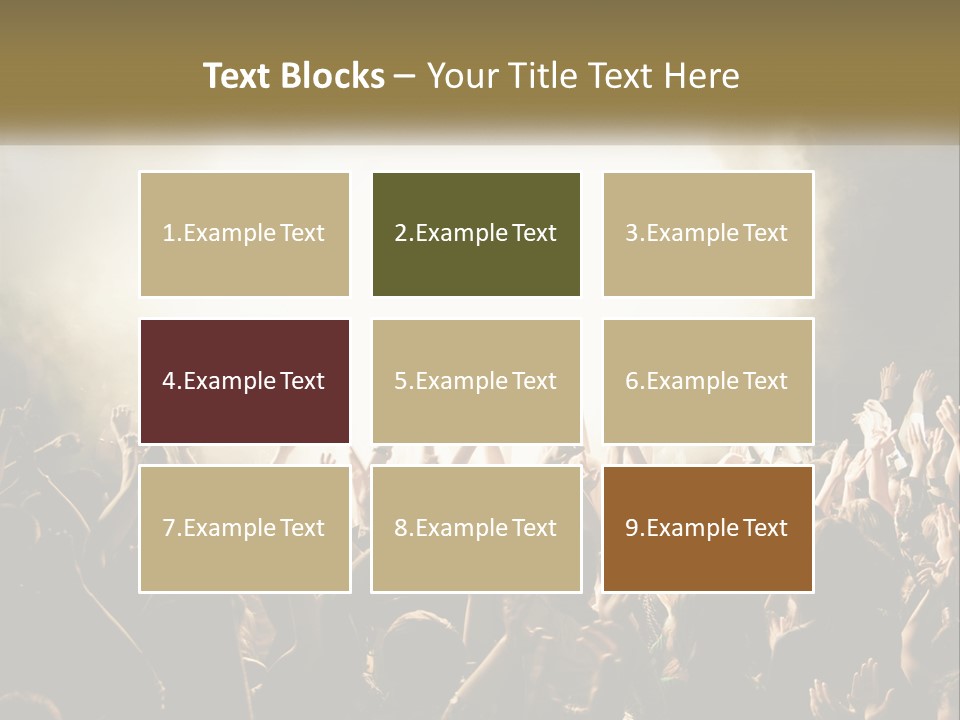
Task: Click the '7.Example Text' block
Action: (244, 528)
